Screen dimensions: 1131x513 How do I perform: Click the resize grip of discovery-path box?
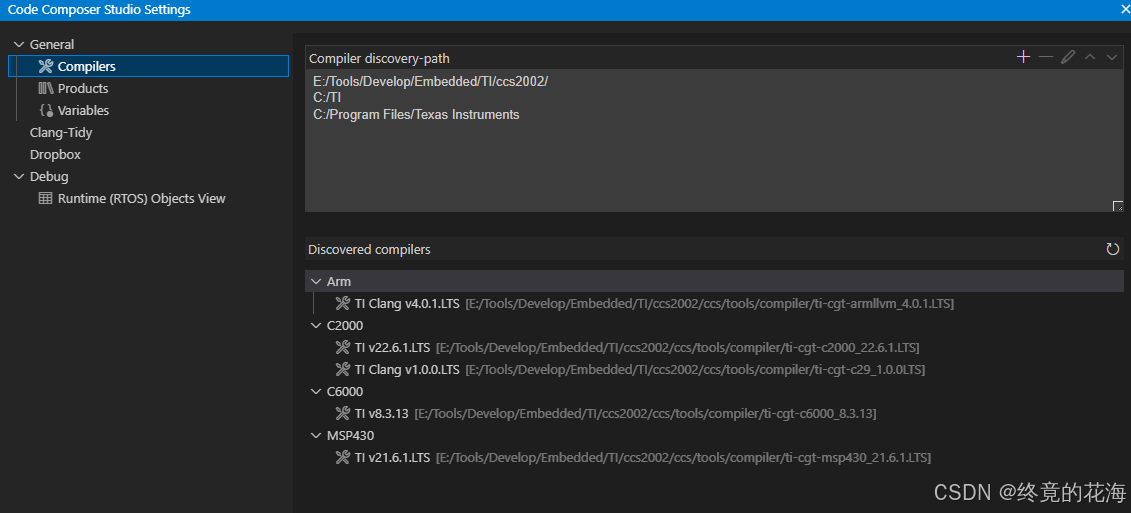pyautogui.click(x=1117, y=206)
